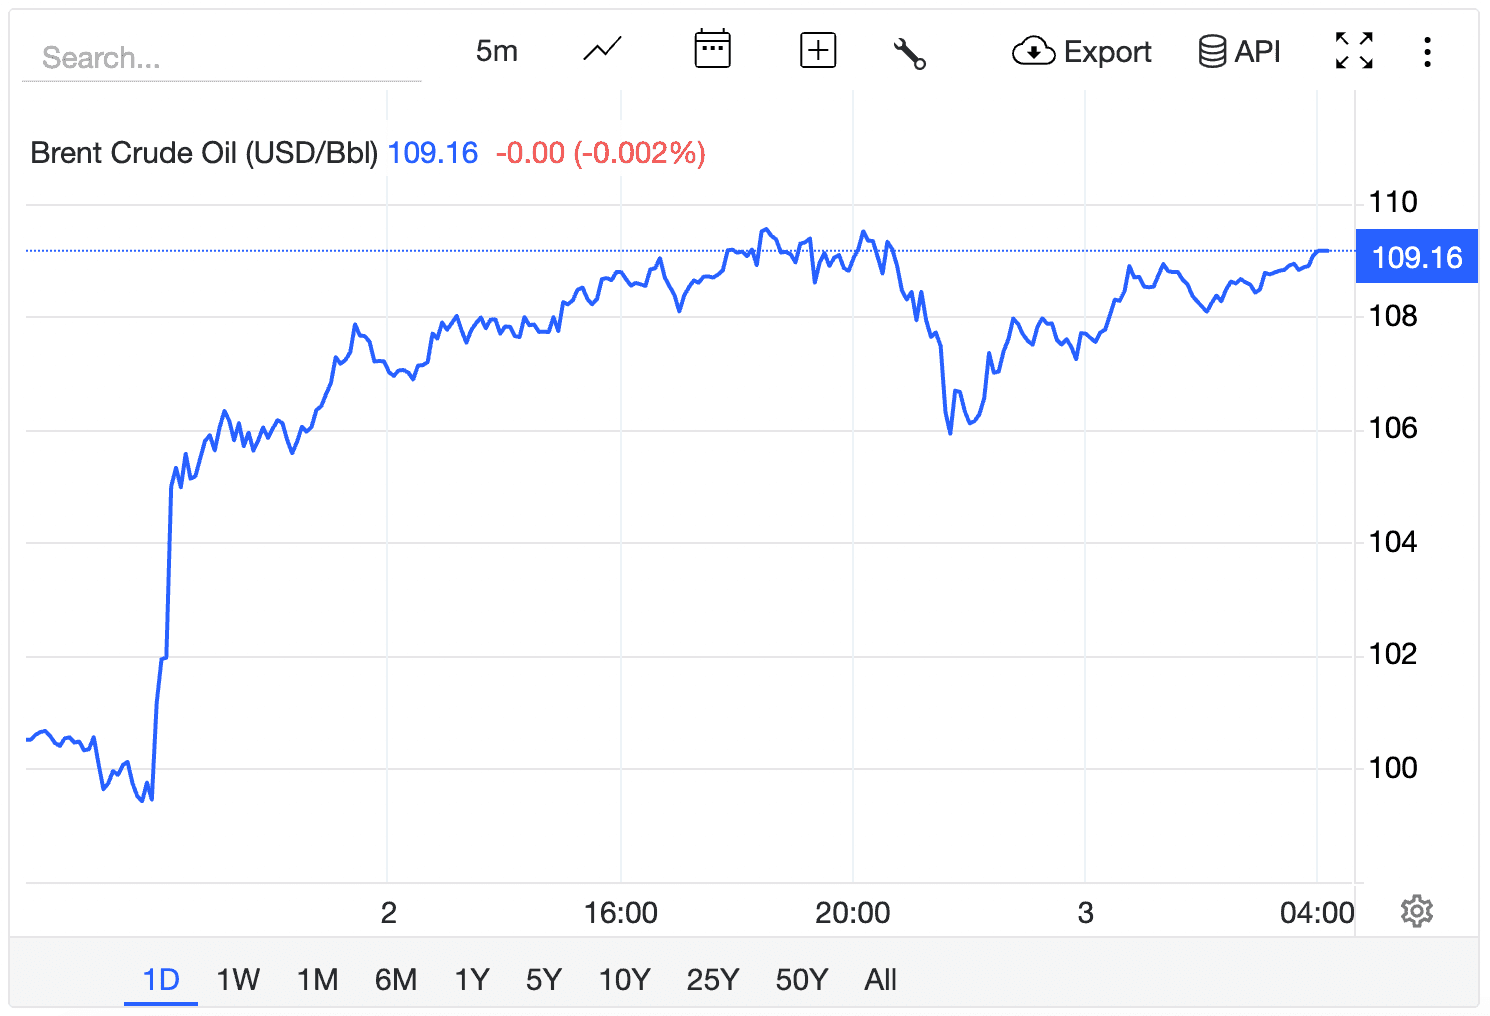Switch to the 1W time range
Image resolution: width=1490 pixels, height=1016 pixels.
pyautogui.click(x=237, y=980)
